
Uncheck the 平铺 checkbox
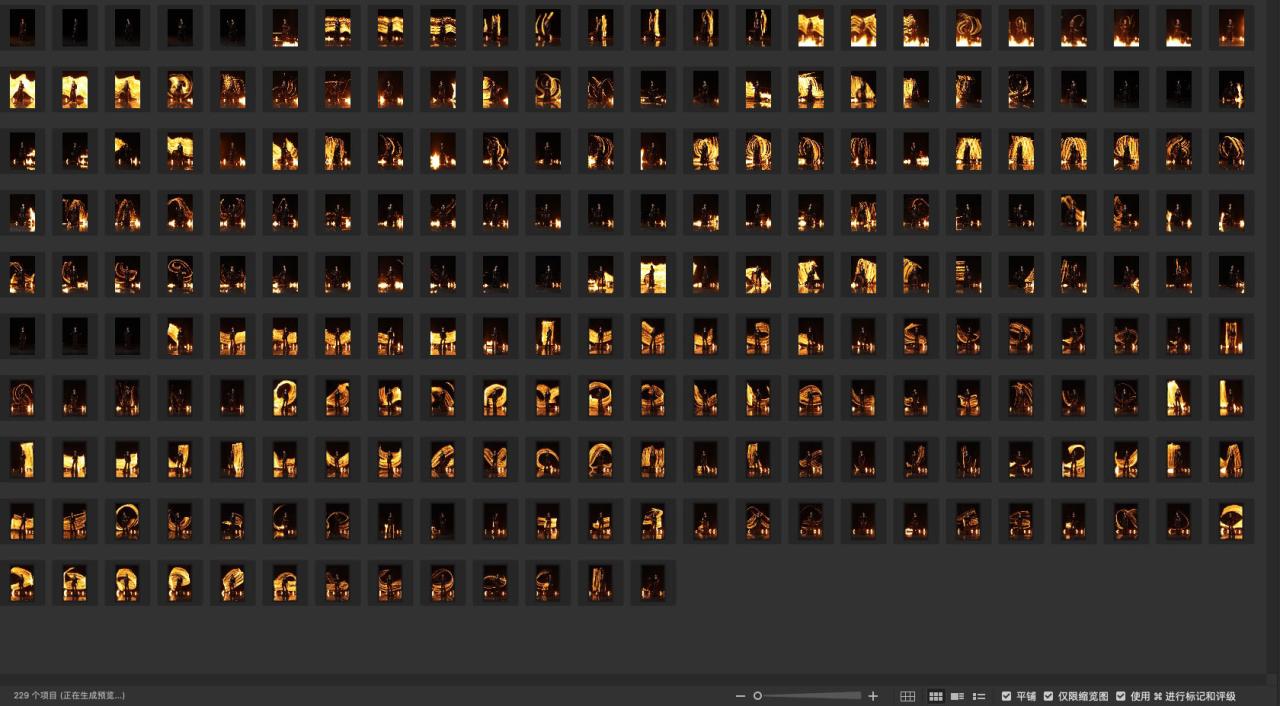tap(1006, 696)
